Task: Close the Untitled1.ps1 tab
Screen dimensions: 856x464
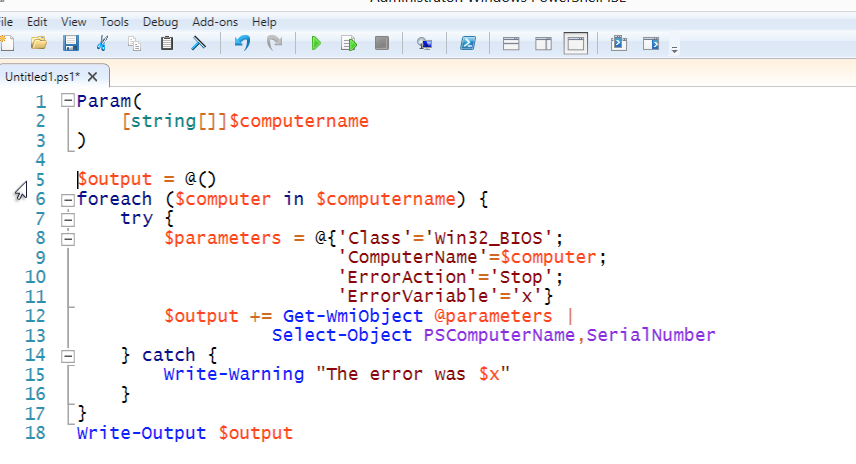Action: click(93, 76)
